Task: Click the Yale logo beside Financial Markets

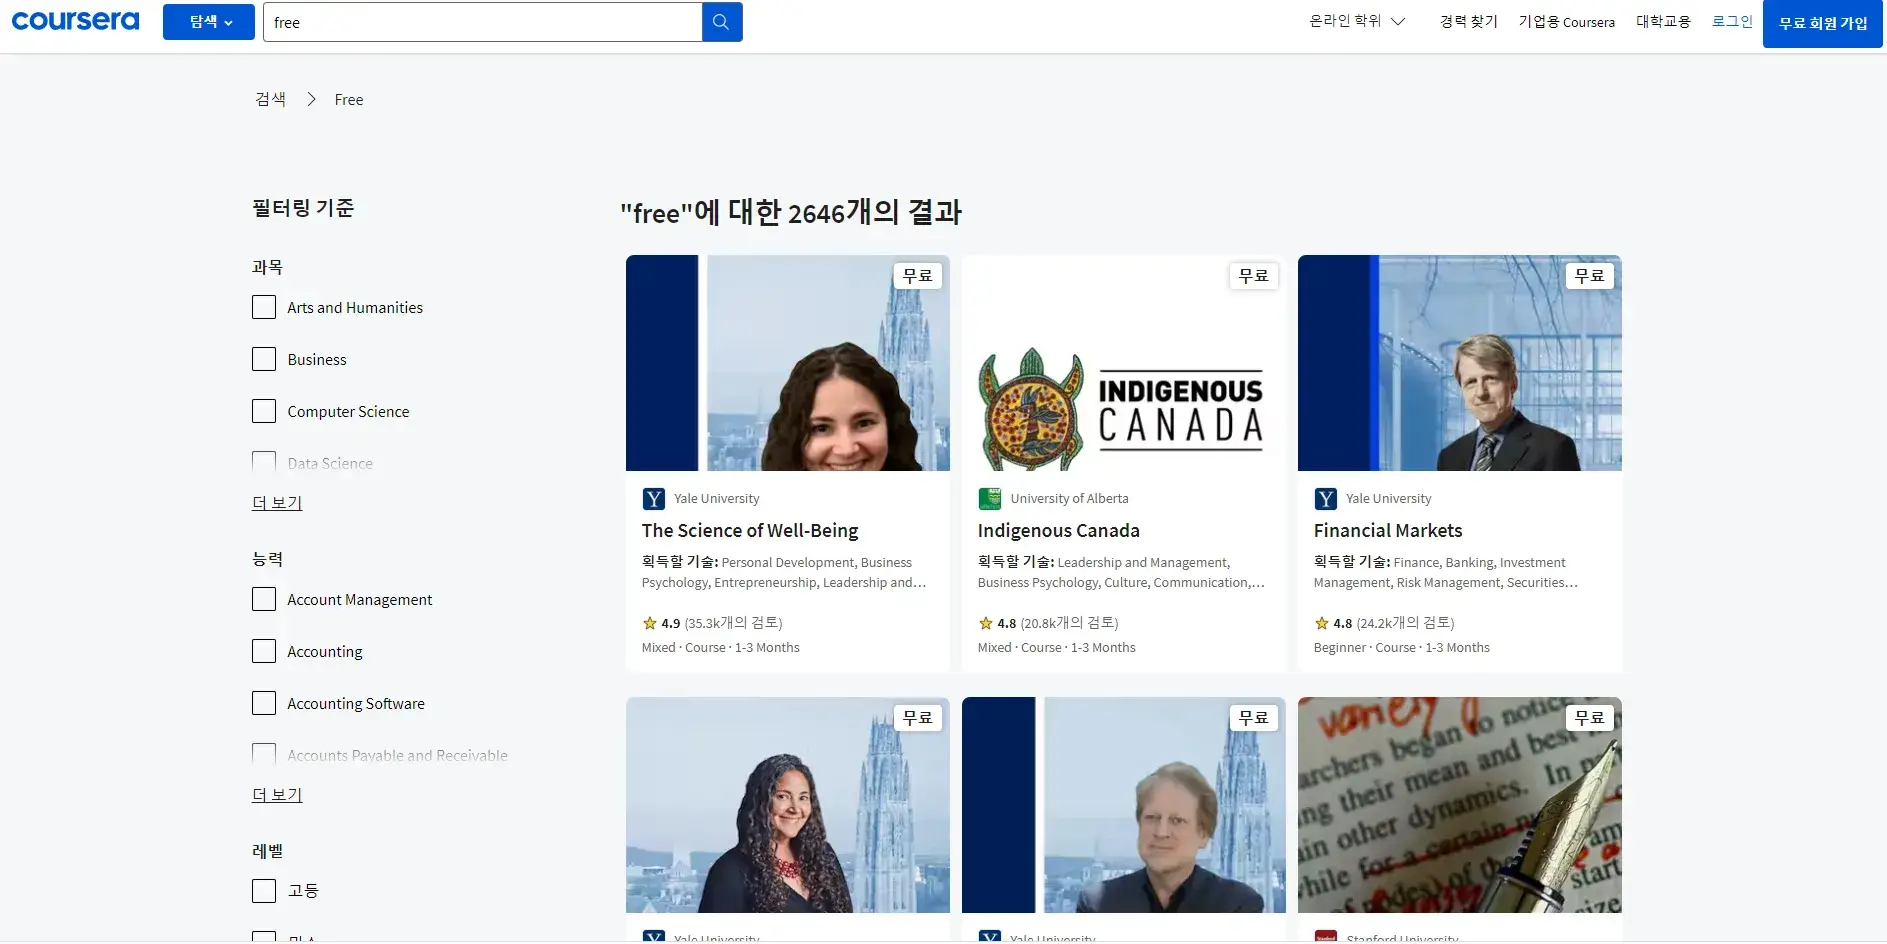Action: [x=1325, y=499]
